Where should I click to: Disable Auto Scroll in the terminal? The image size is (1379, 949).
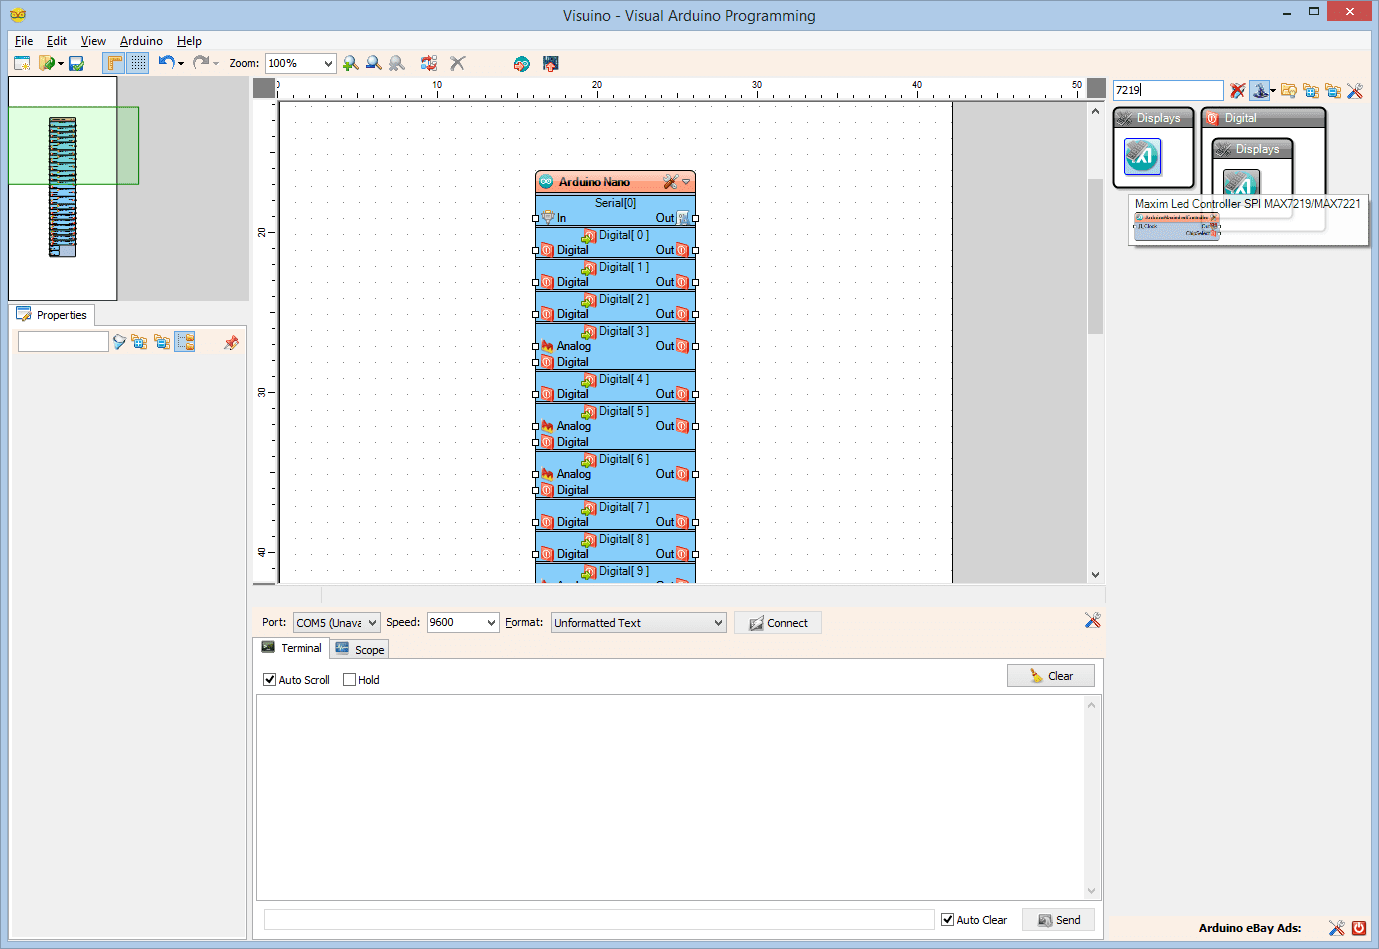[268, 679]
